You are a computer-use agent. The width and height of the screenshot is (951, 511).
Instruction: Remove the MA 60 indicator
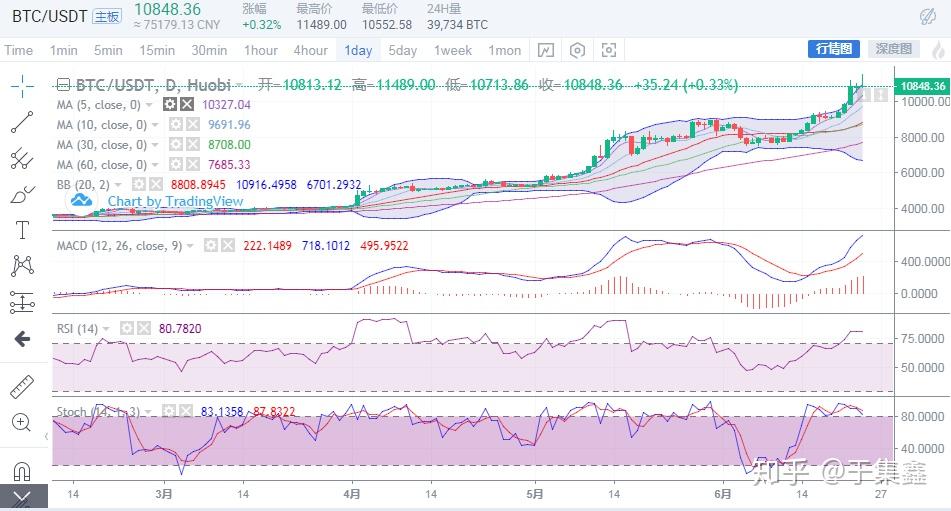193,164
